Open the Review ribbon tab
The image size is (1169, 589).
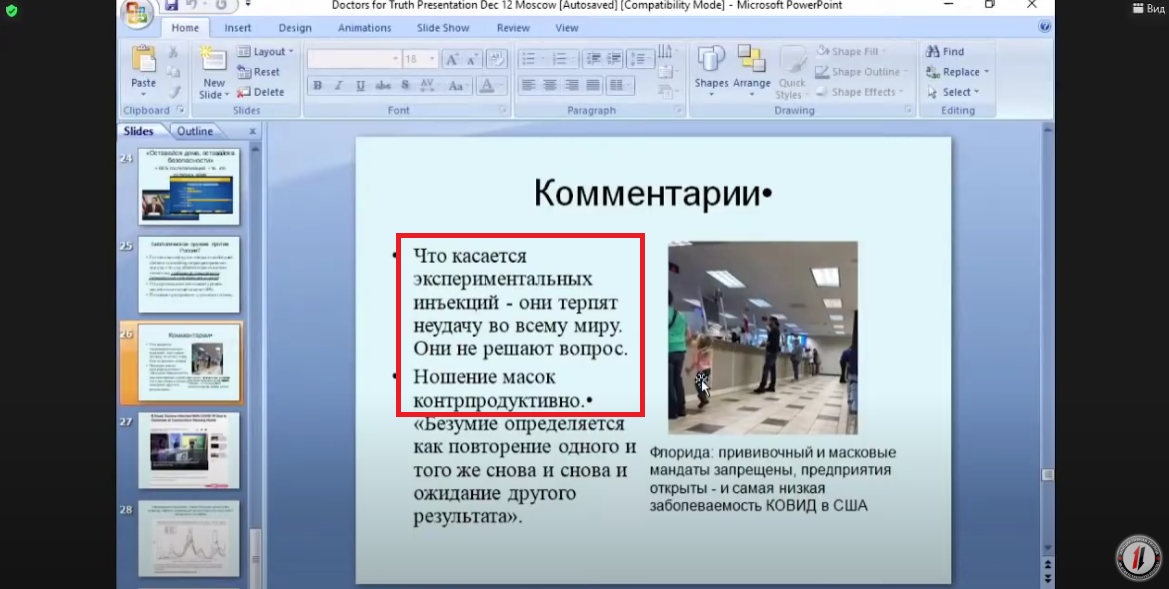(x=513, y=28)
